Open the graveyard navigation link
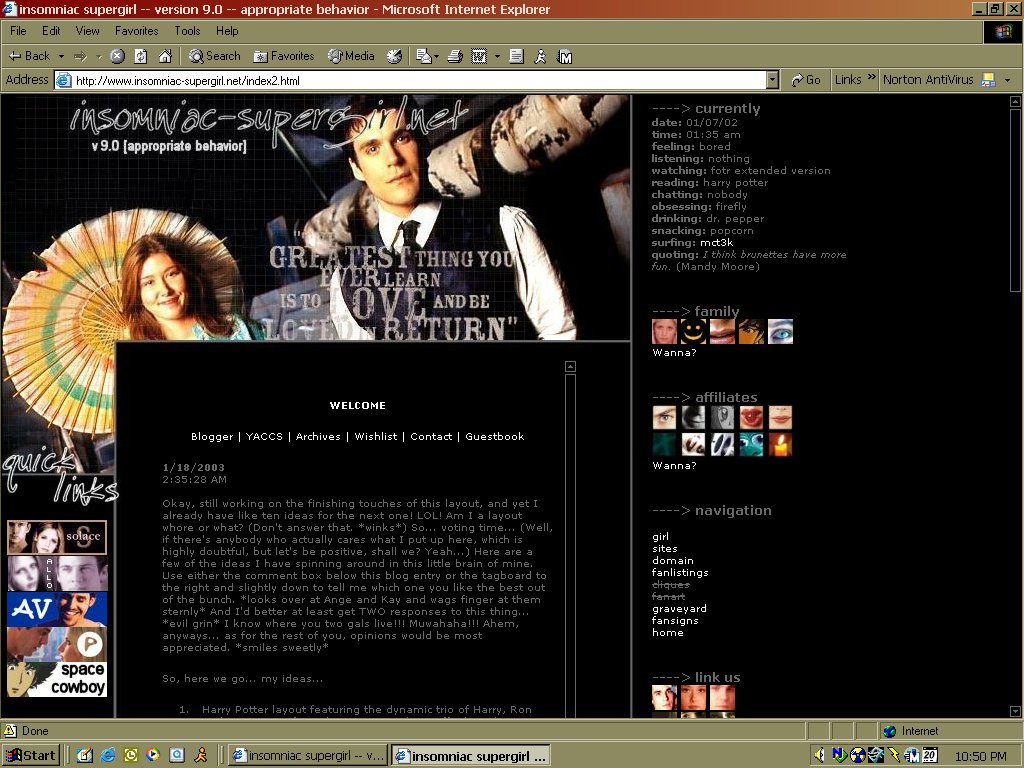 (679, 609)
